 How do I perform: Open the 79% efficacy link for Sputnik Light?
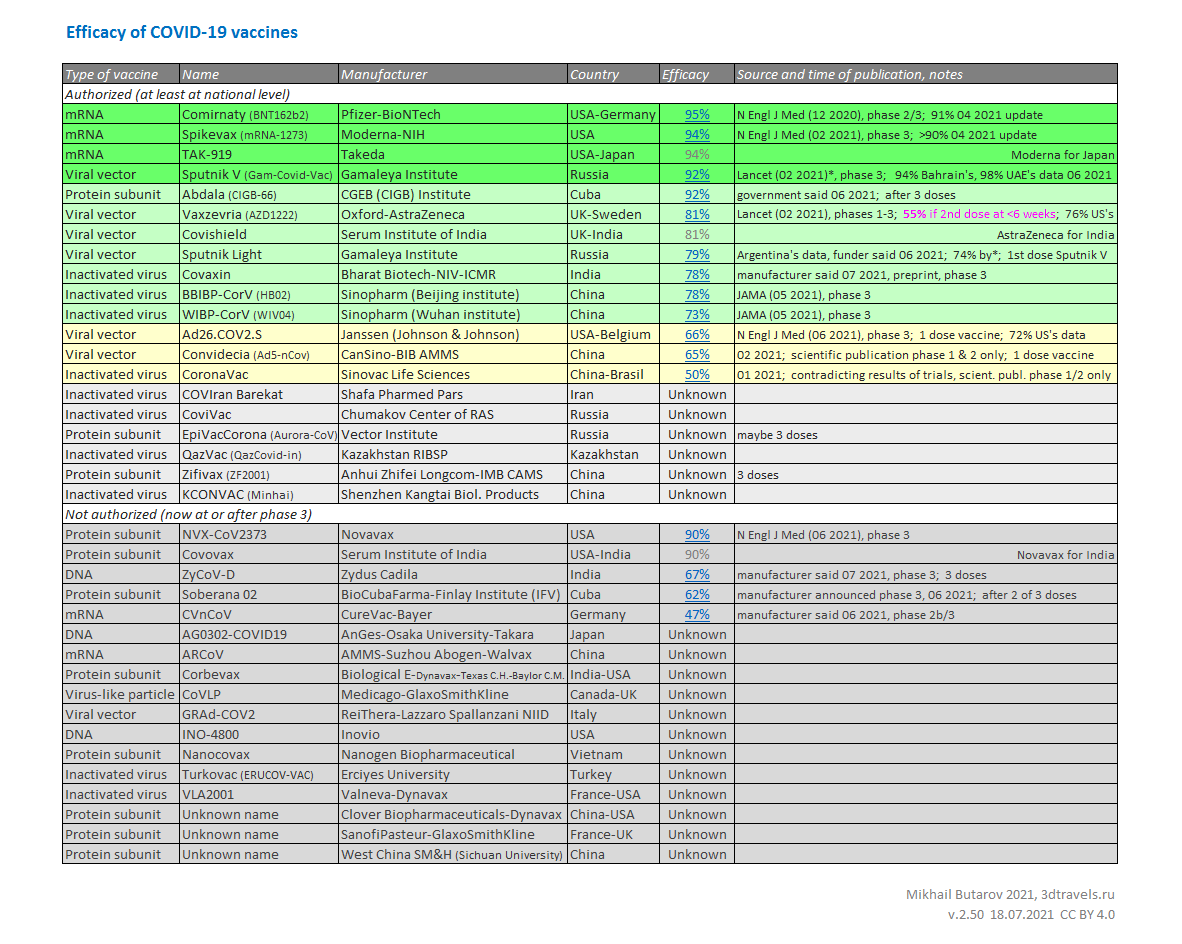697,254
